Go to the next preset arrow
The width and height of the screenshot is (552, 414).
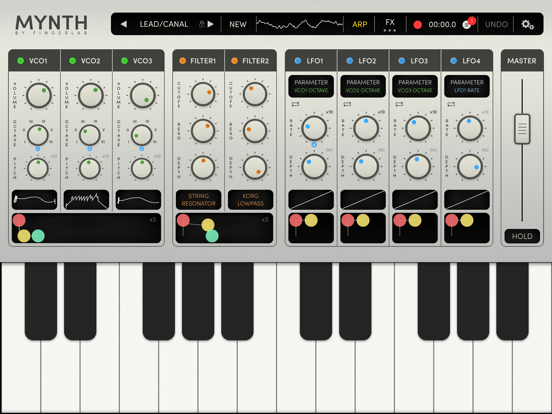[211, 24]
